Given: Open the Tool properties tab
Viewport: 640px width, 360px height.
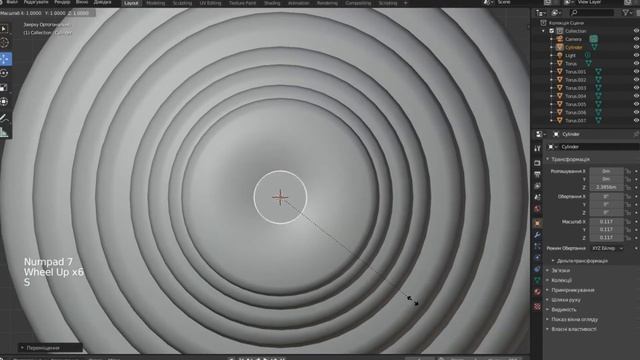Looking at the screenshot, I should [537, 149].
